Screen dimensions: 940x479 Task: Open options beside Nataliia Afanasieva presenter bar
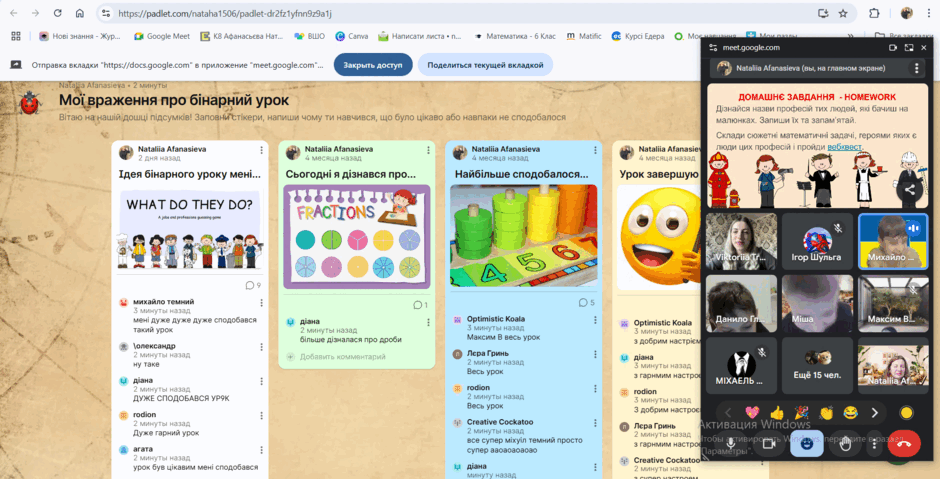[x=916, y=68]
